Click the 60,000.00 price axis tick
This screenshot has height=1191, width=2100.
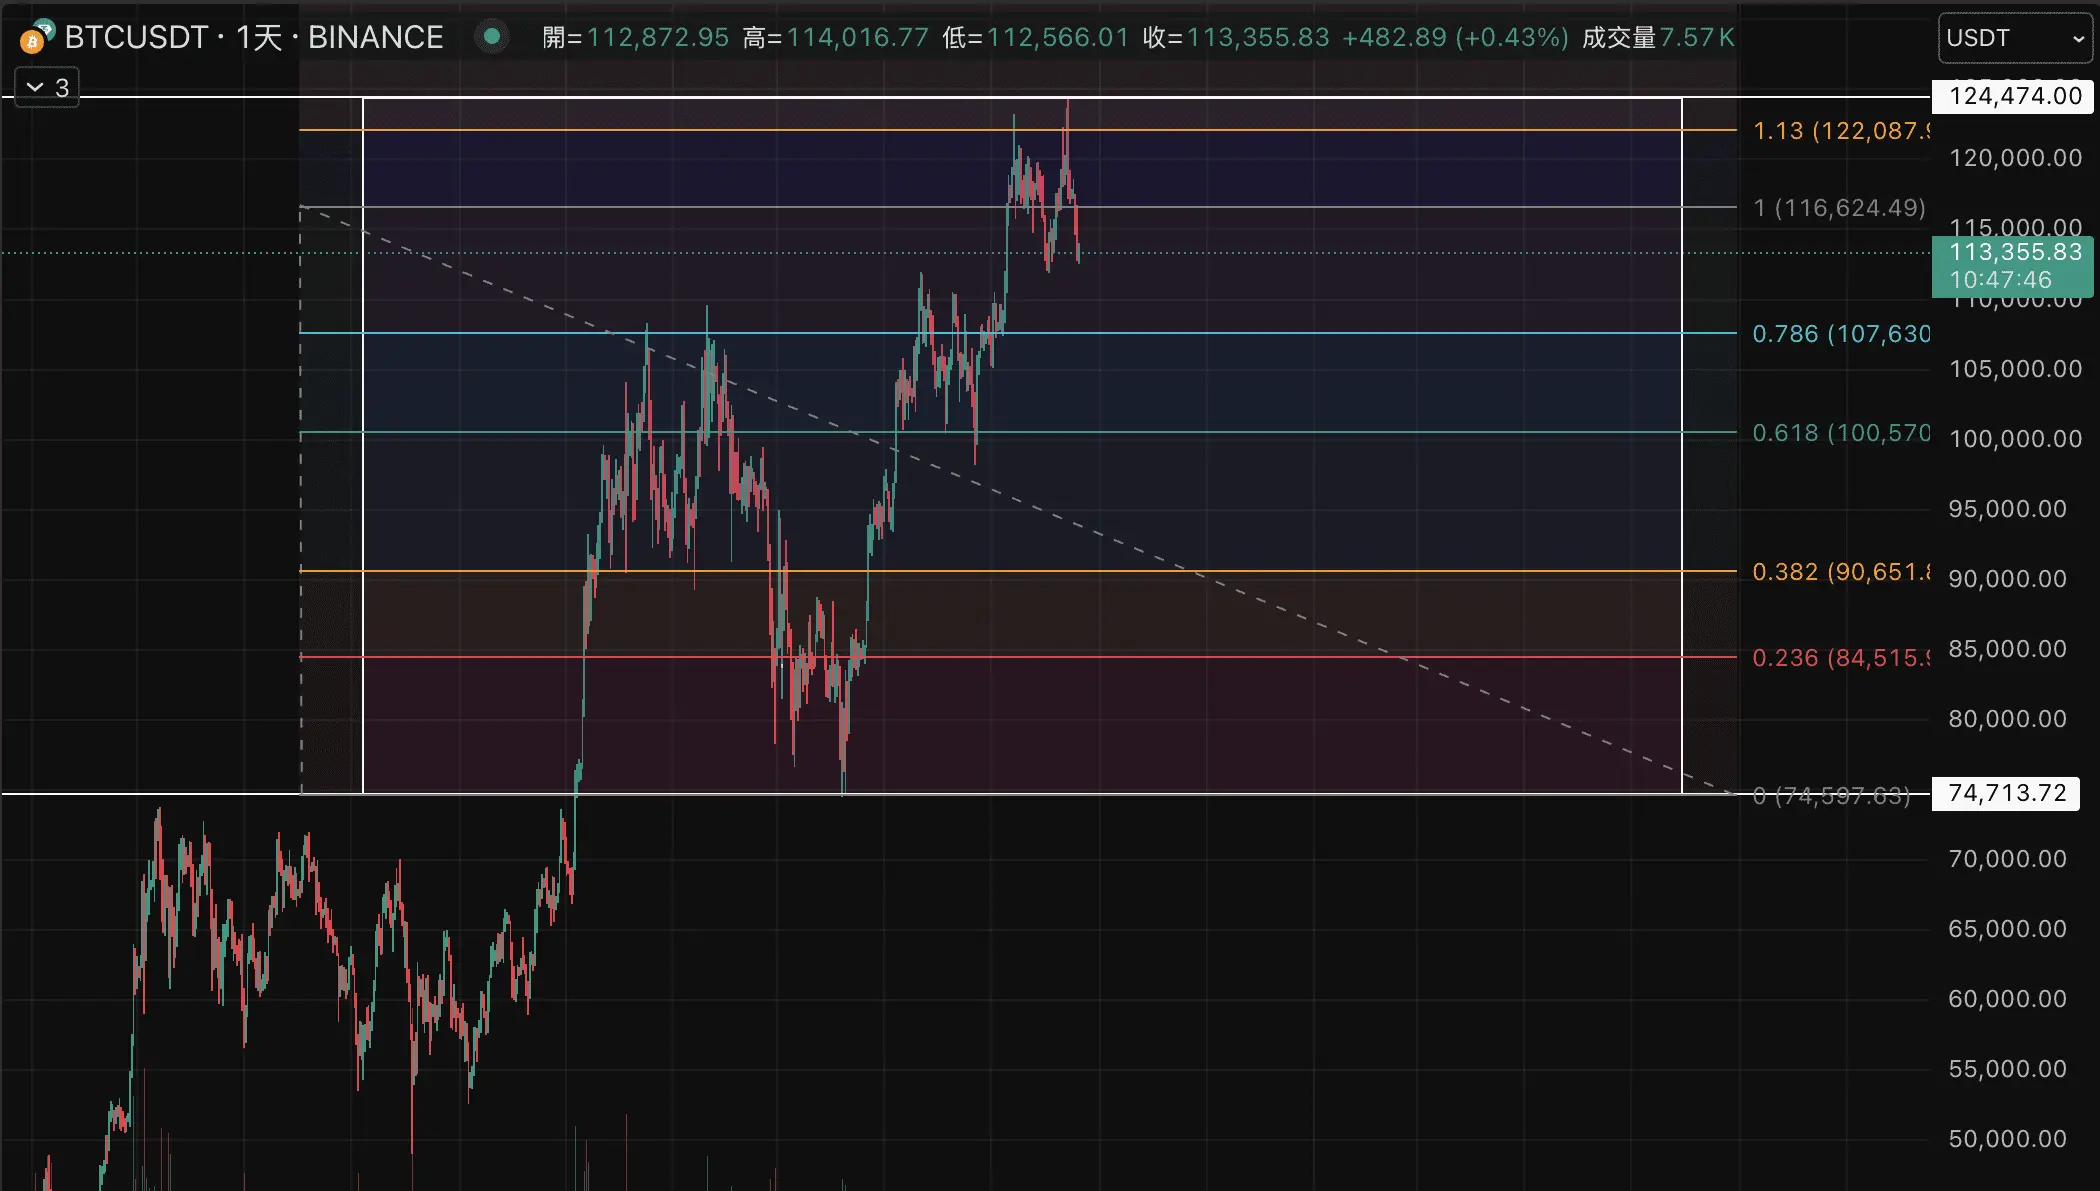(x=2007, y=999)
